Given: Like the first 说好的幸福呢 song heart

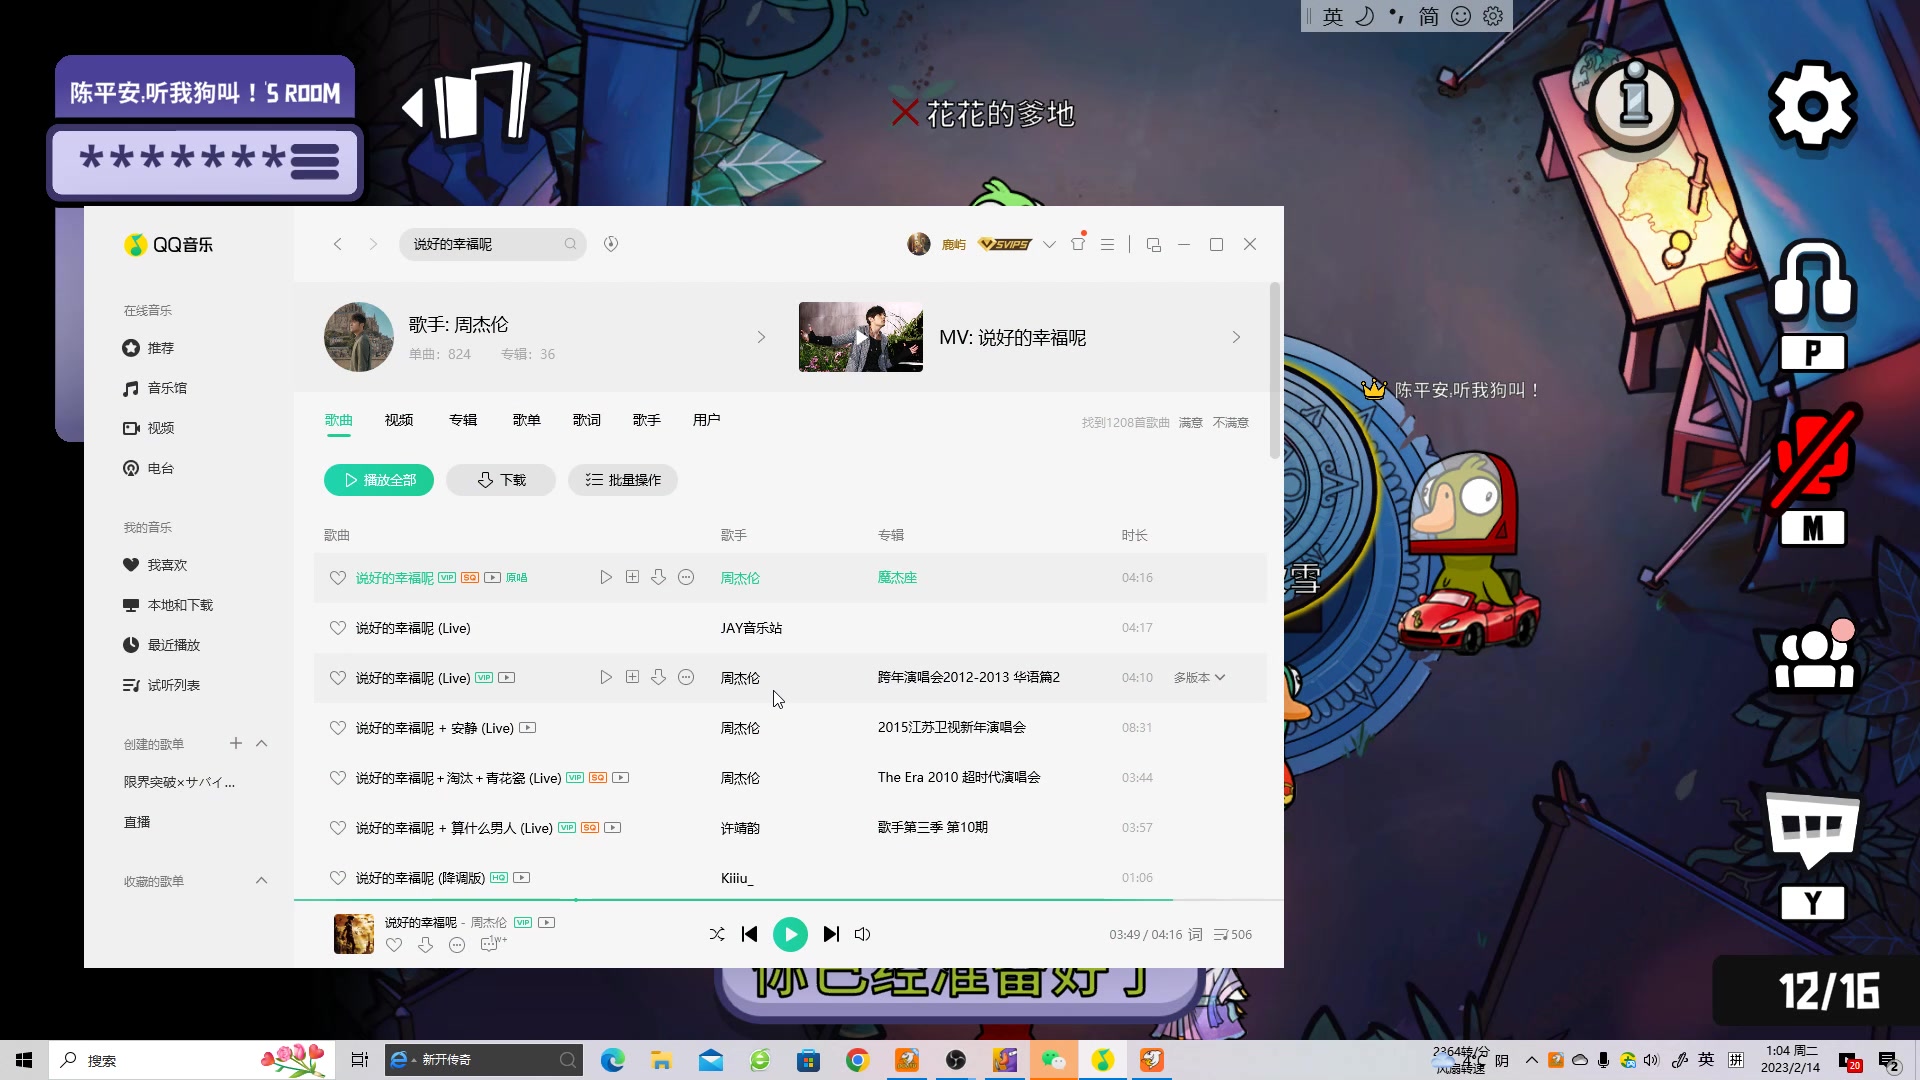Looking at the screenshot, I should tap(338, 578).
